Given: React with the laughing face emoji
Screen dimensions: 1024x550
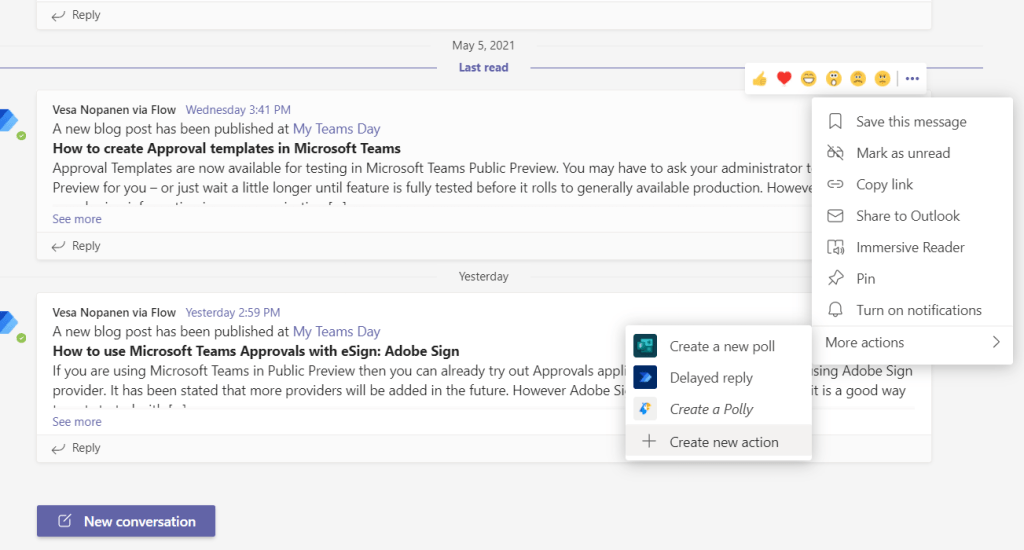Looking at the screenshot, I should click(809, 78).
